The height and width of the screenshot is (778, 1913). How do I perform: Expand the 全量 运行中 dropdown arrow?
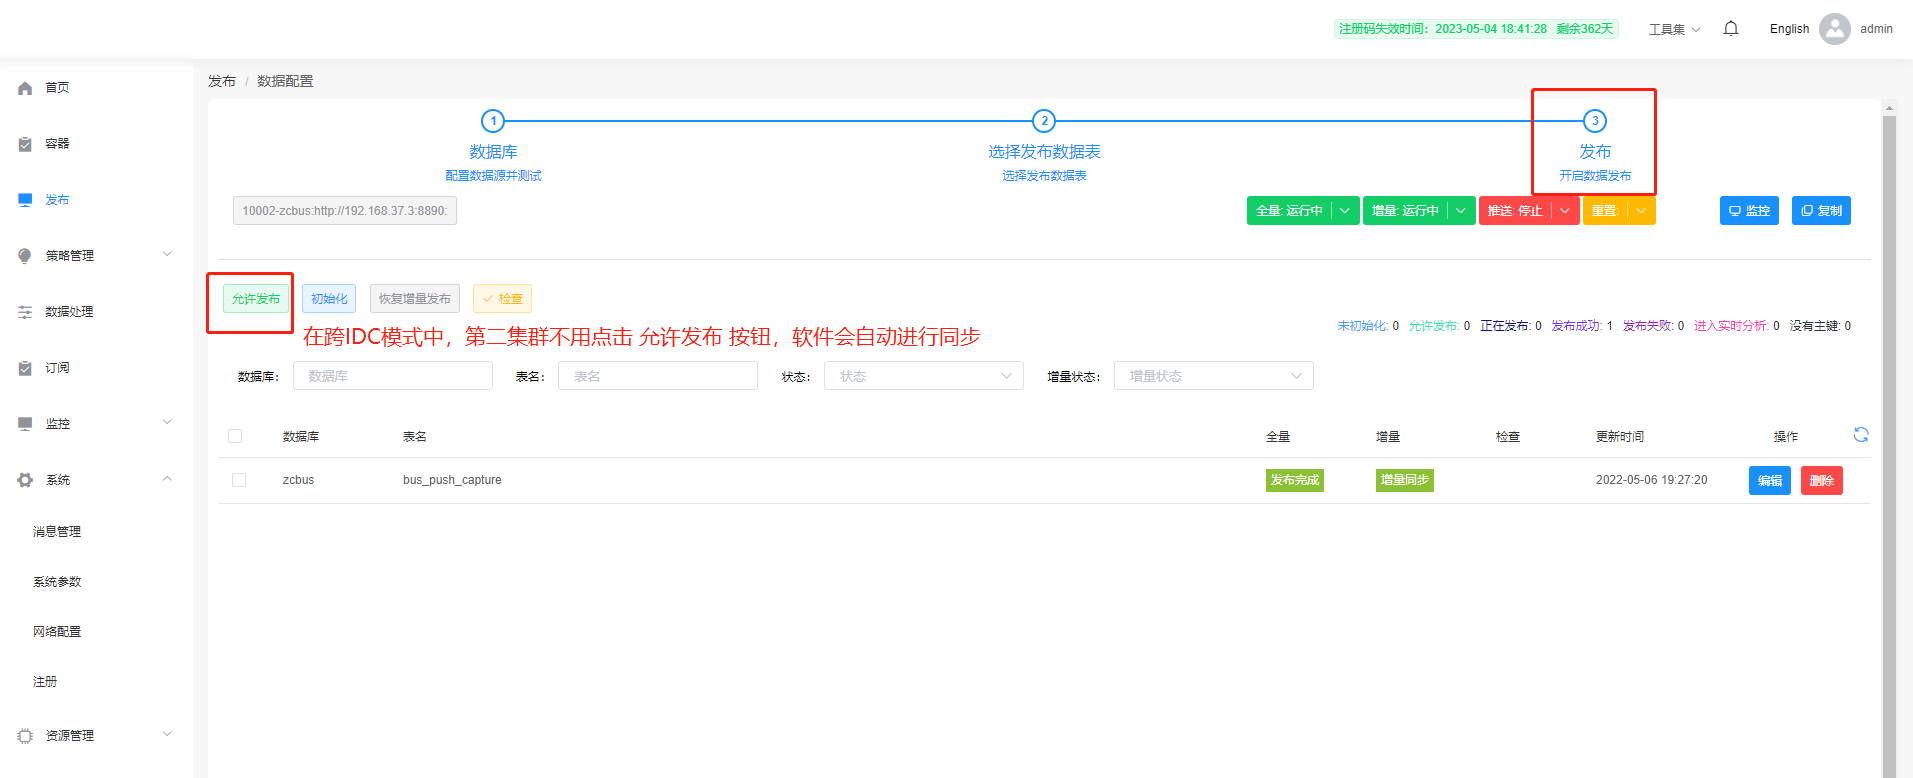(1345, 211)
